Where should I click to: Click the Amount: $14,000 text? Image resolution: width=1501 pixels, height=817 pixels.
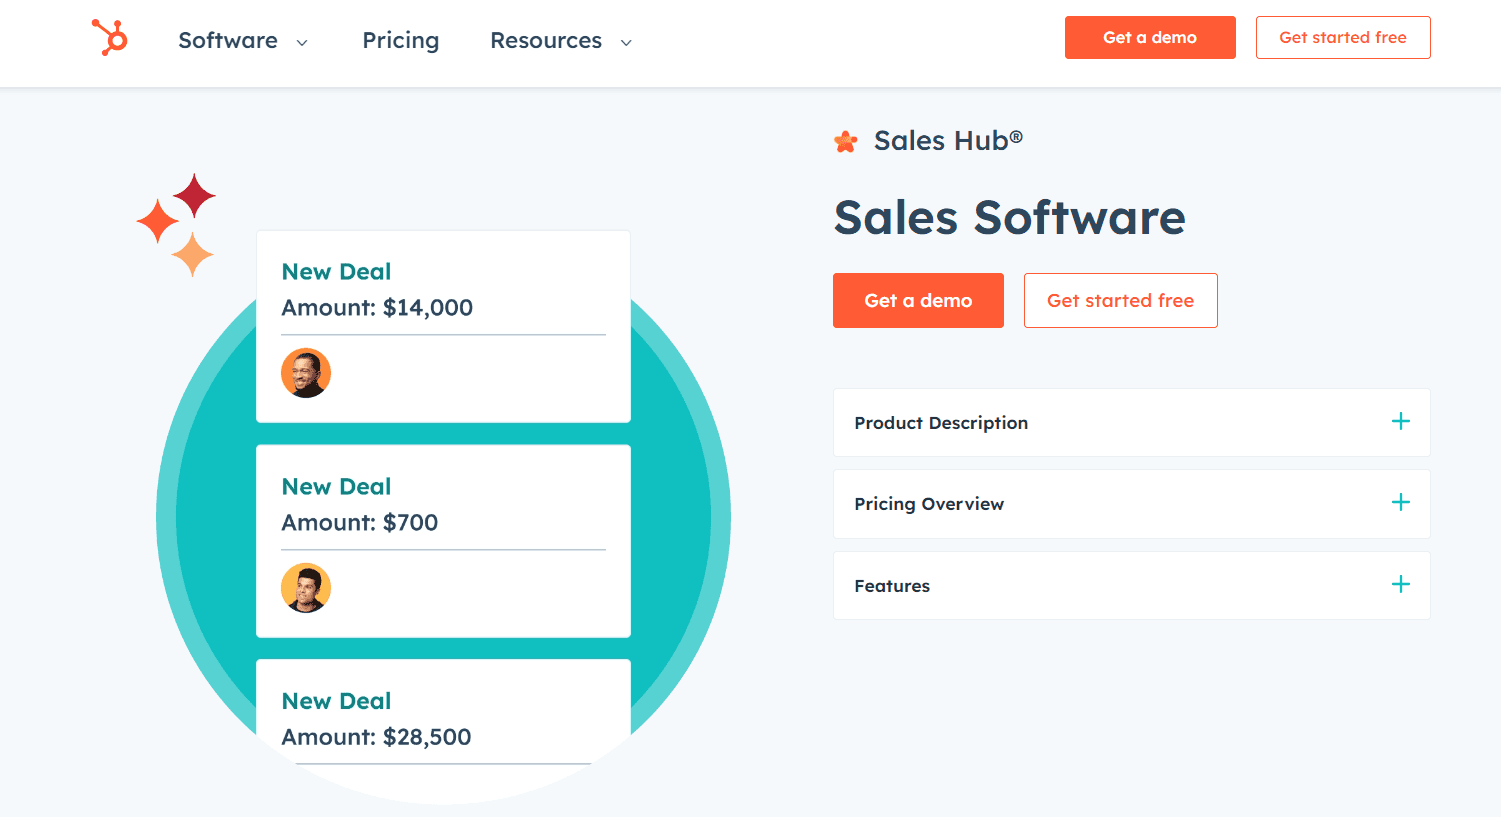point(377,308)
